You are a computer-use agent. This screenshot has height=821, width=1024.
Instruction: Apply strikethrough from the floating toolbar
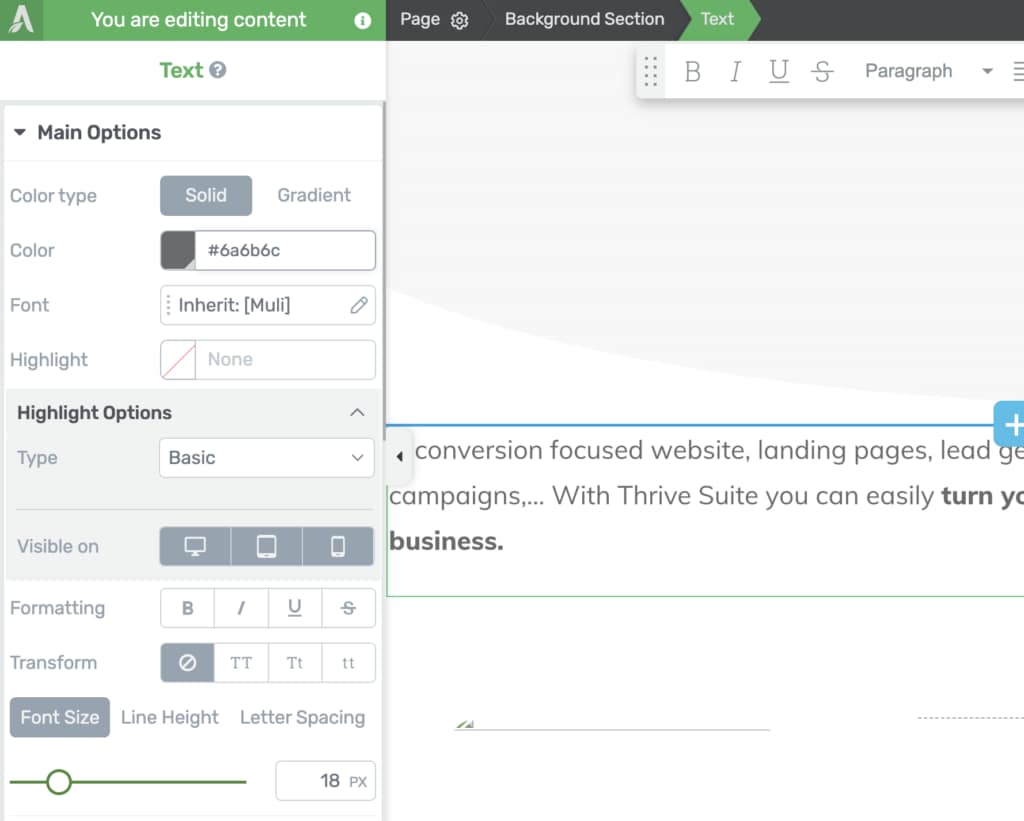click(822, 71)
